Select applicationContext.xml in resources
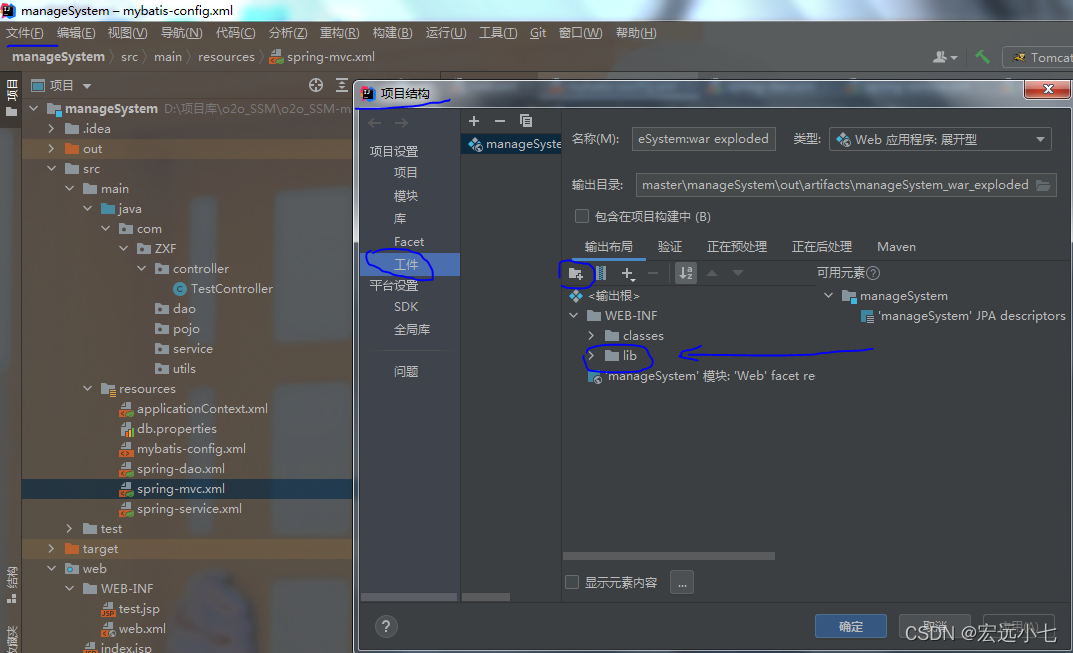 click(x=194, y=409)
